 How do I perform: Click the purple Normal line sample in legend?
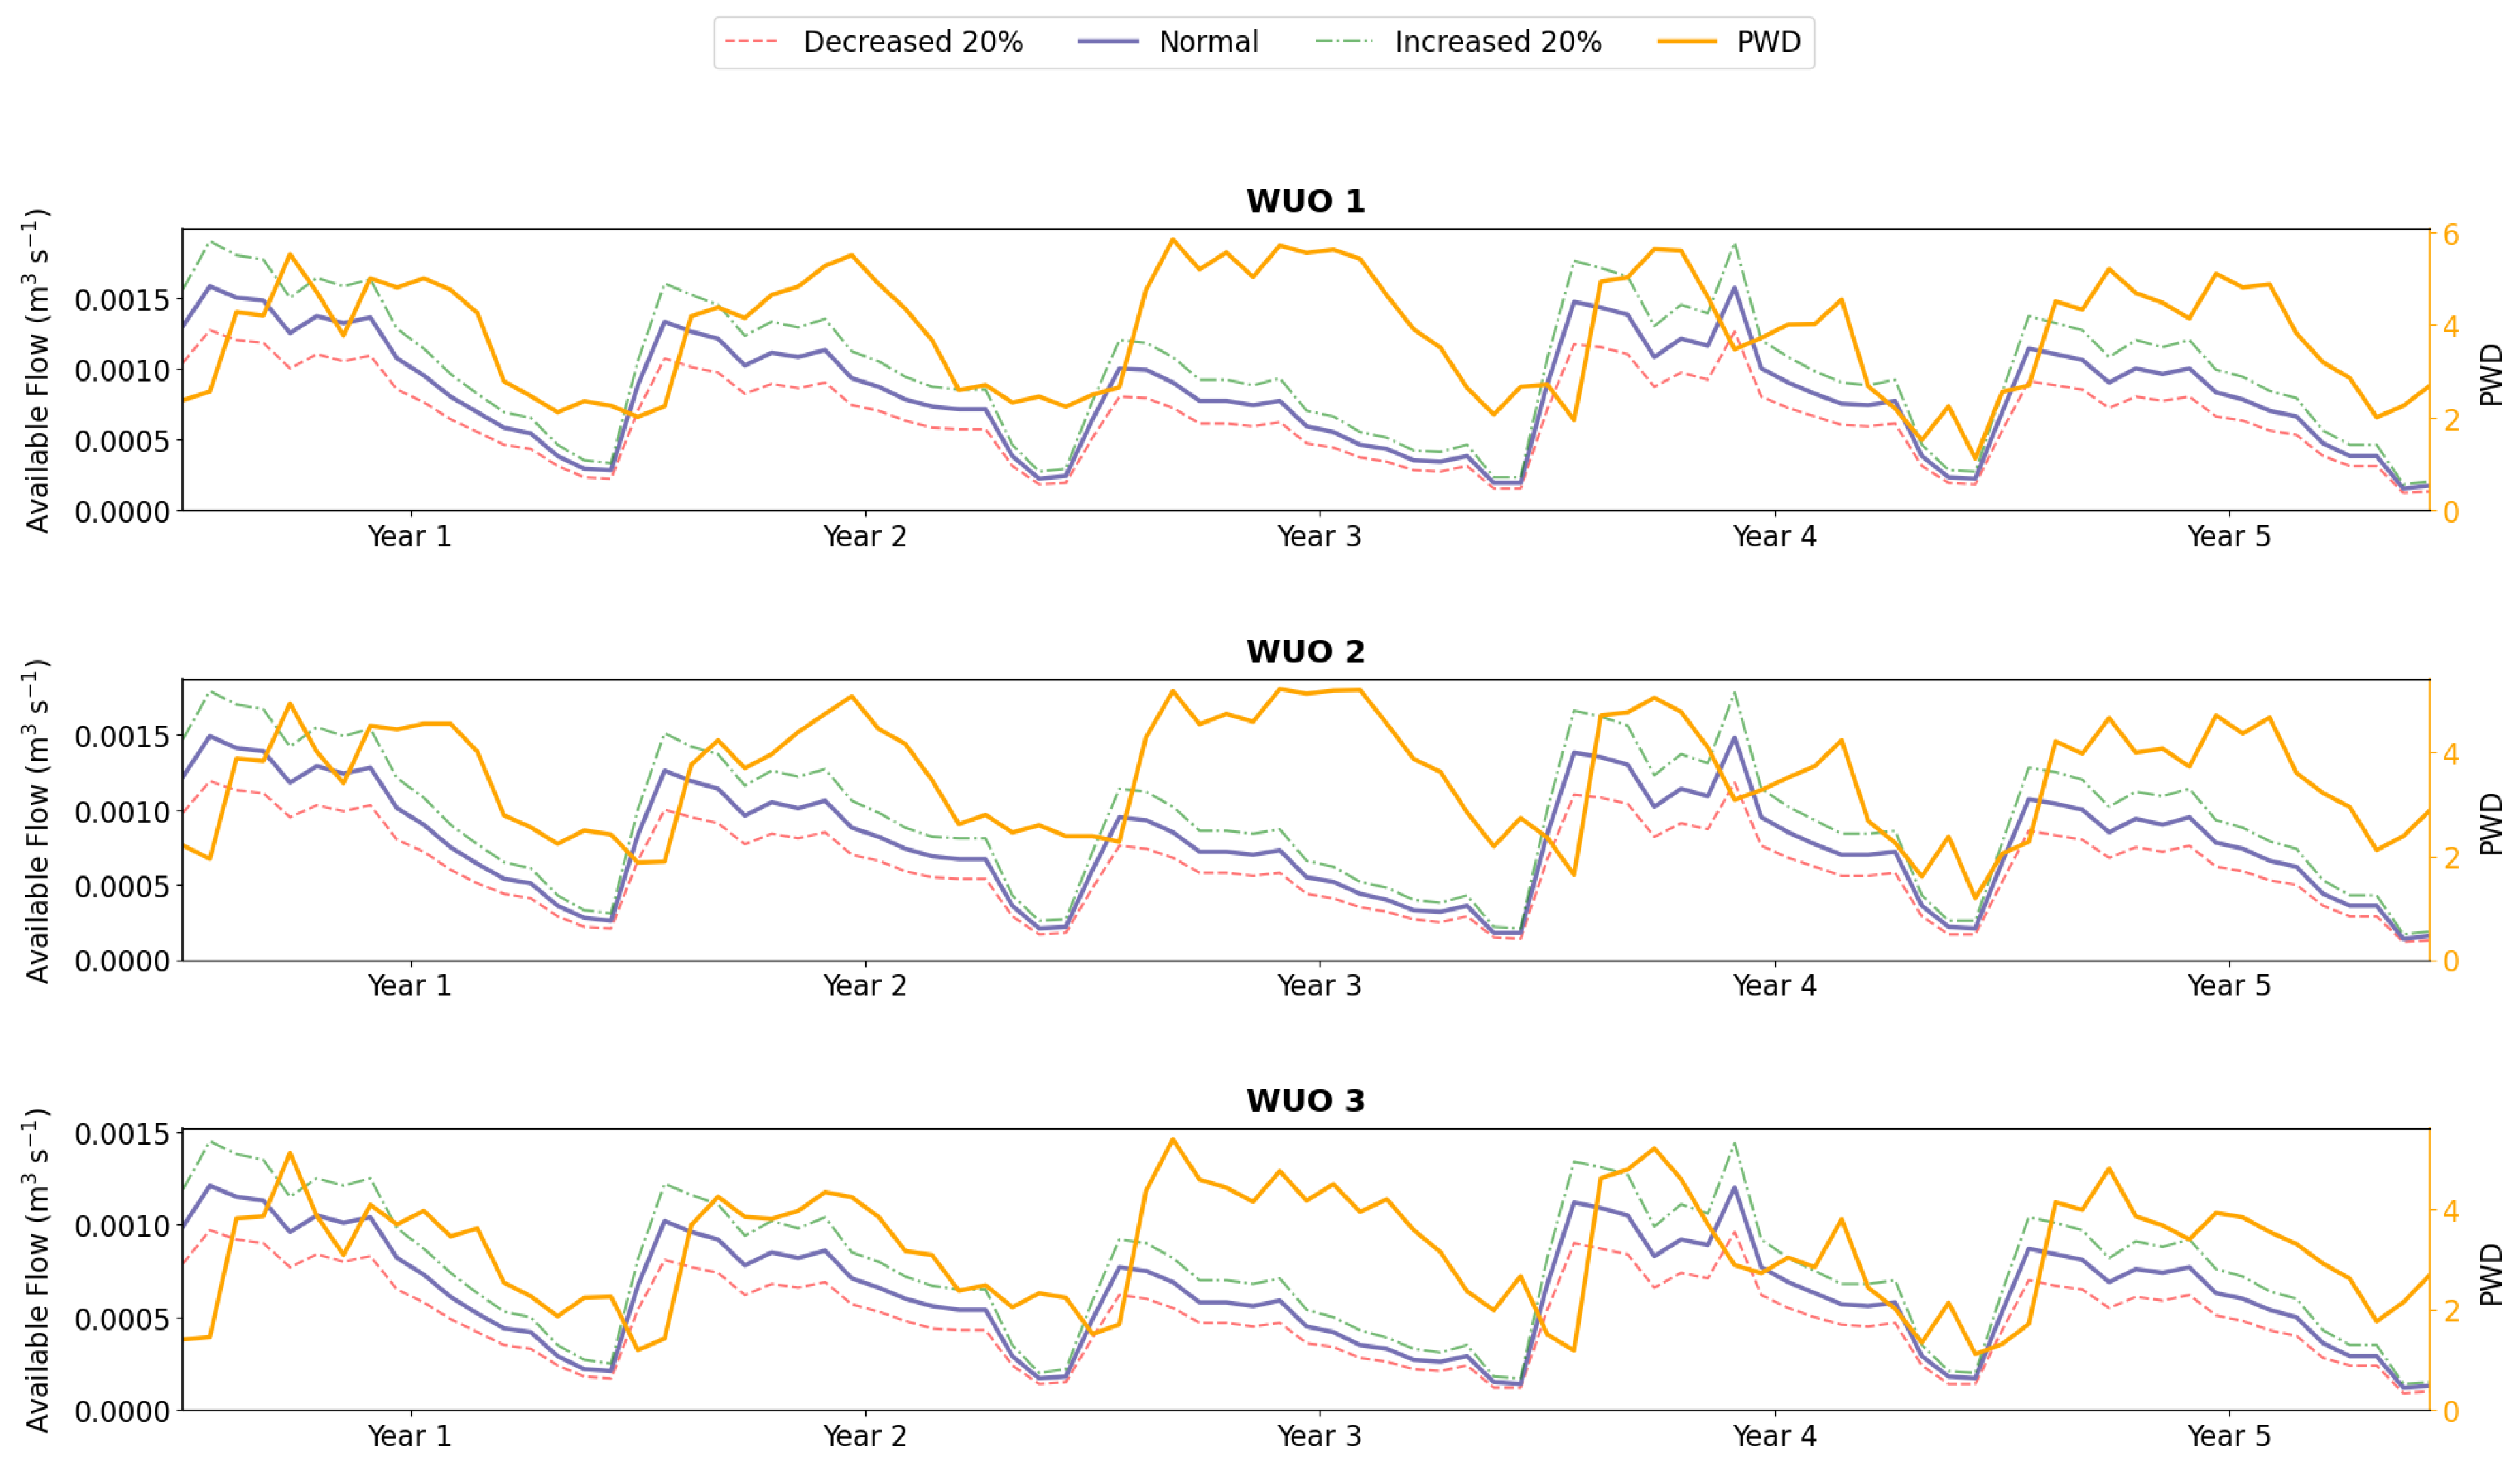[x=1108, y=42]
